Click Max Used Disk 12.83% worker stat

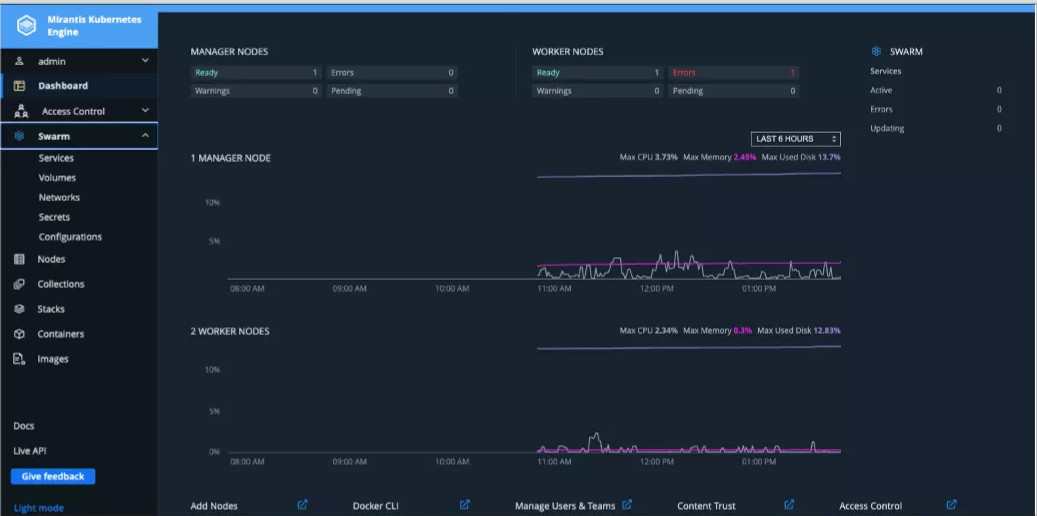coord(799,330)
